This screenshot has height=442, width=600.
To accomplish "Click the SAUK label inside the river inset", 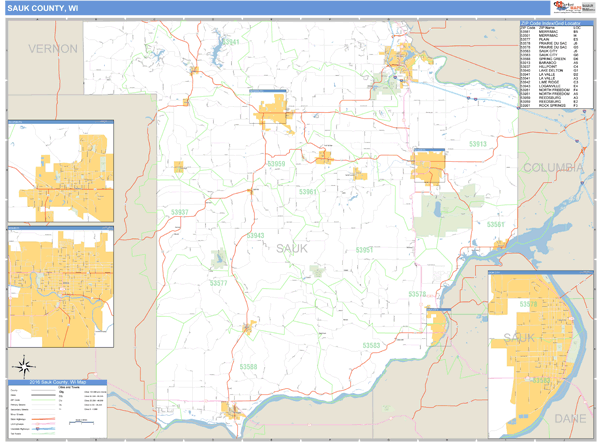I will pos(519,338).
